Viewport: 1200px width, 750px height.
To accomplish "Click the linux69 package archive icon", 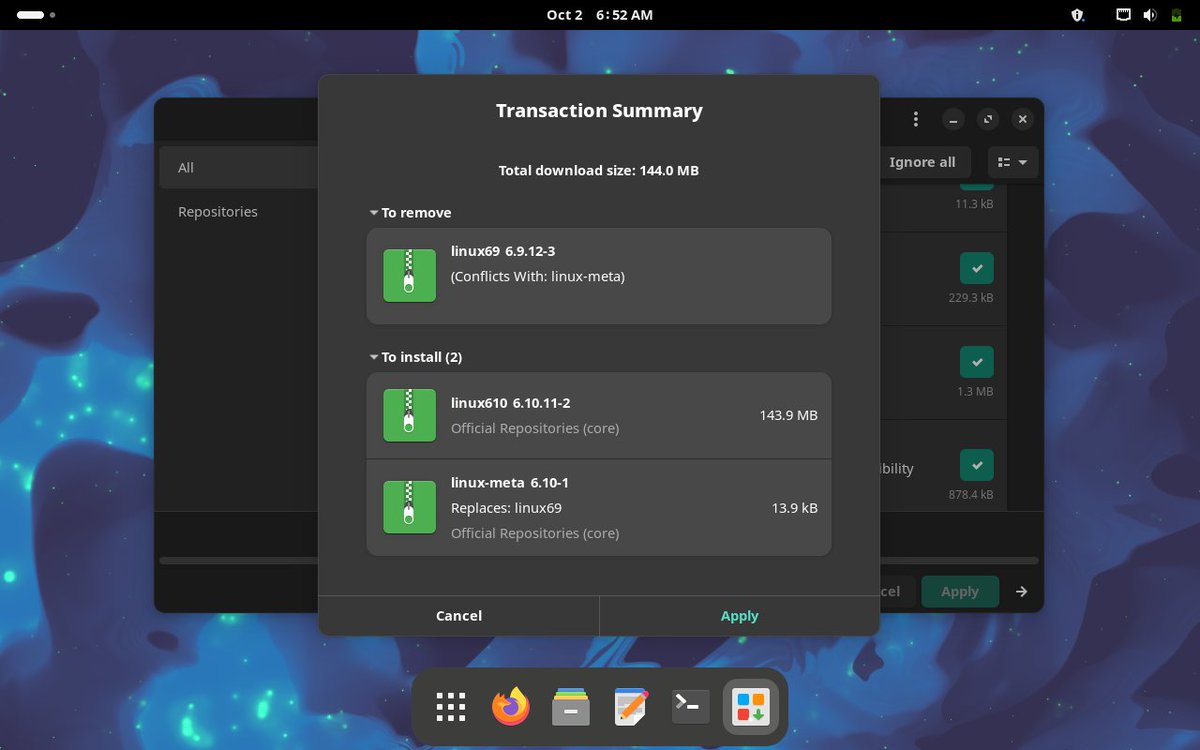I will (409, 275).
